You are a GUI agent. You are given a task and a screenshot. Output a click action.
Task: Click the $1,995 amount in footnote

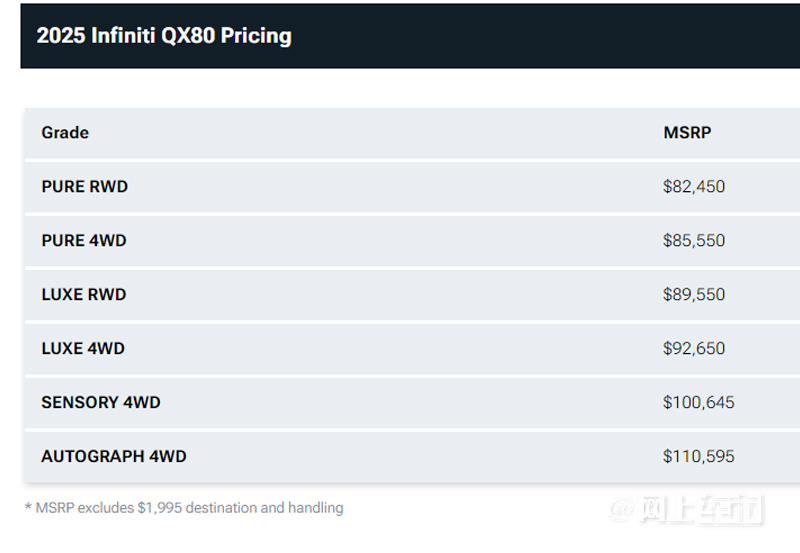point(159,508)
